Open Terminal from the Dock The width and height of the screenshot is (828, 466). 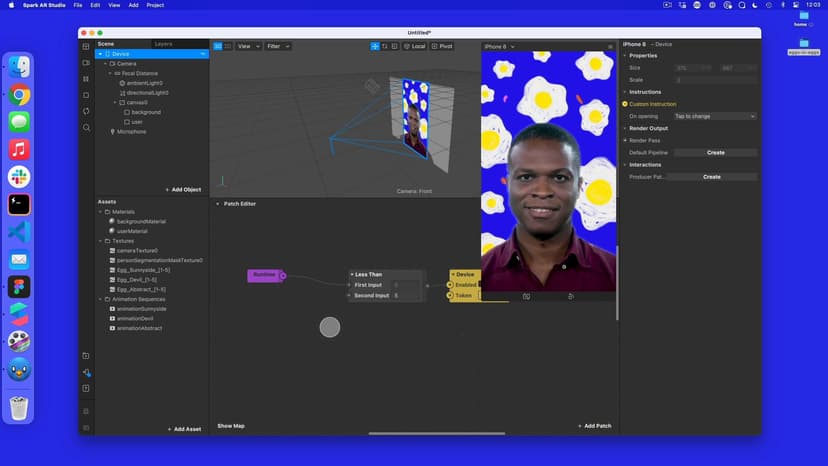pos(19,204)
